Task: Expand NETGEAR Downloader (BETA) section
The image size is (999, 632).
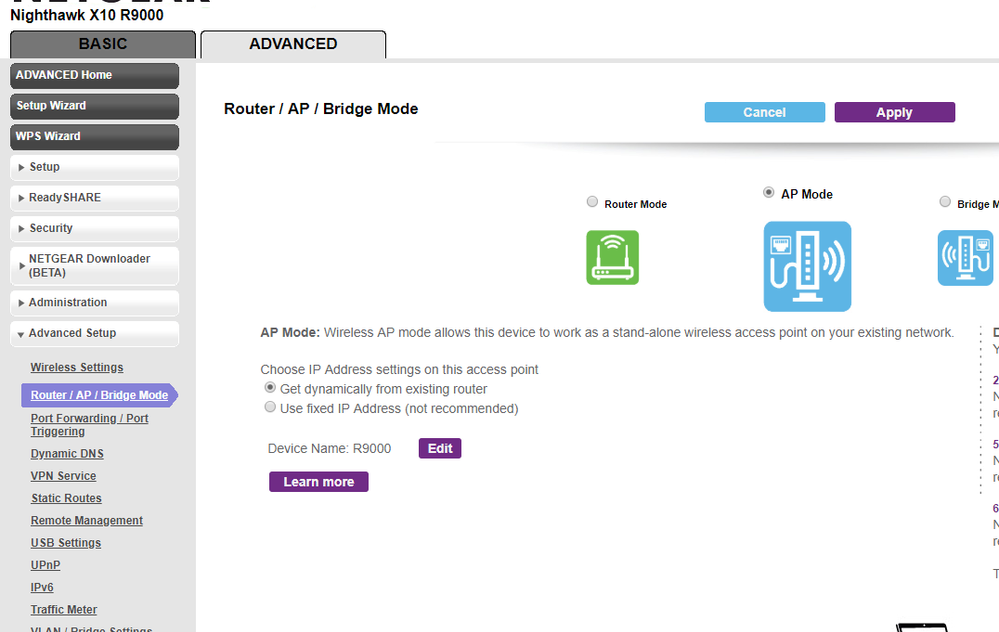Action: coord(94,266)
